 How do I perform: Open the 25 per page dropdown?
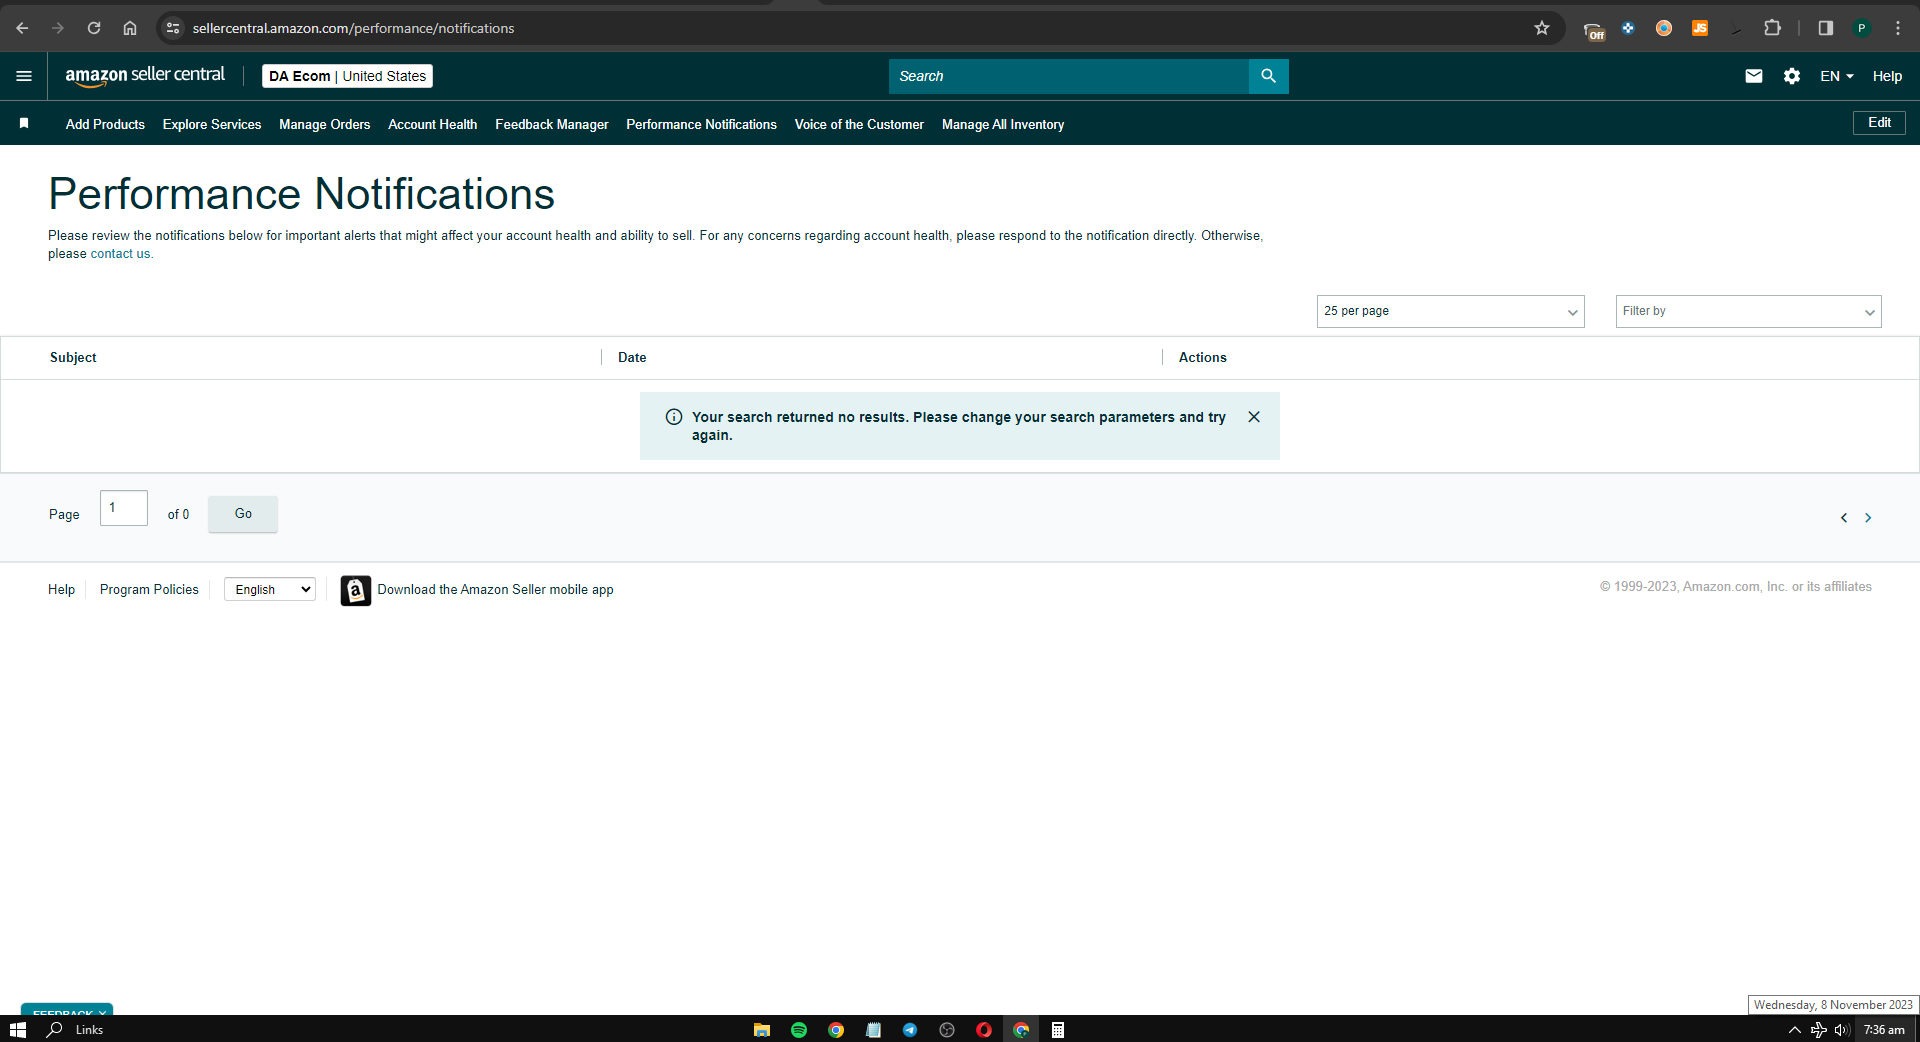1450,311
